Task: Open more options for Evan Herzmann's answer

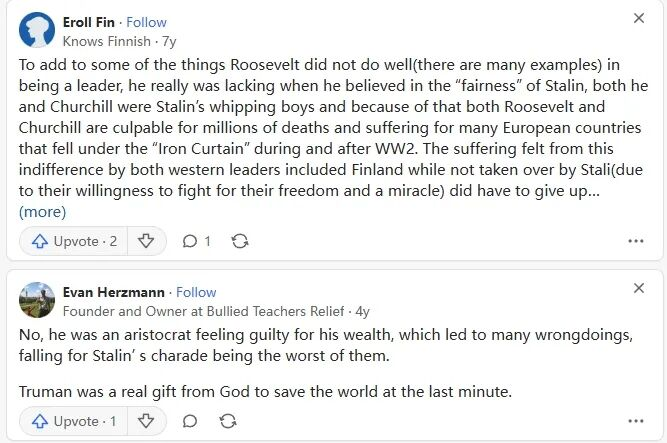Action: pyautogui.click(x=636, y=421)
